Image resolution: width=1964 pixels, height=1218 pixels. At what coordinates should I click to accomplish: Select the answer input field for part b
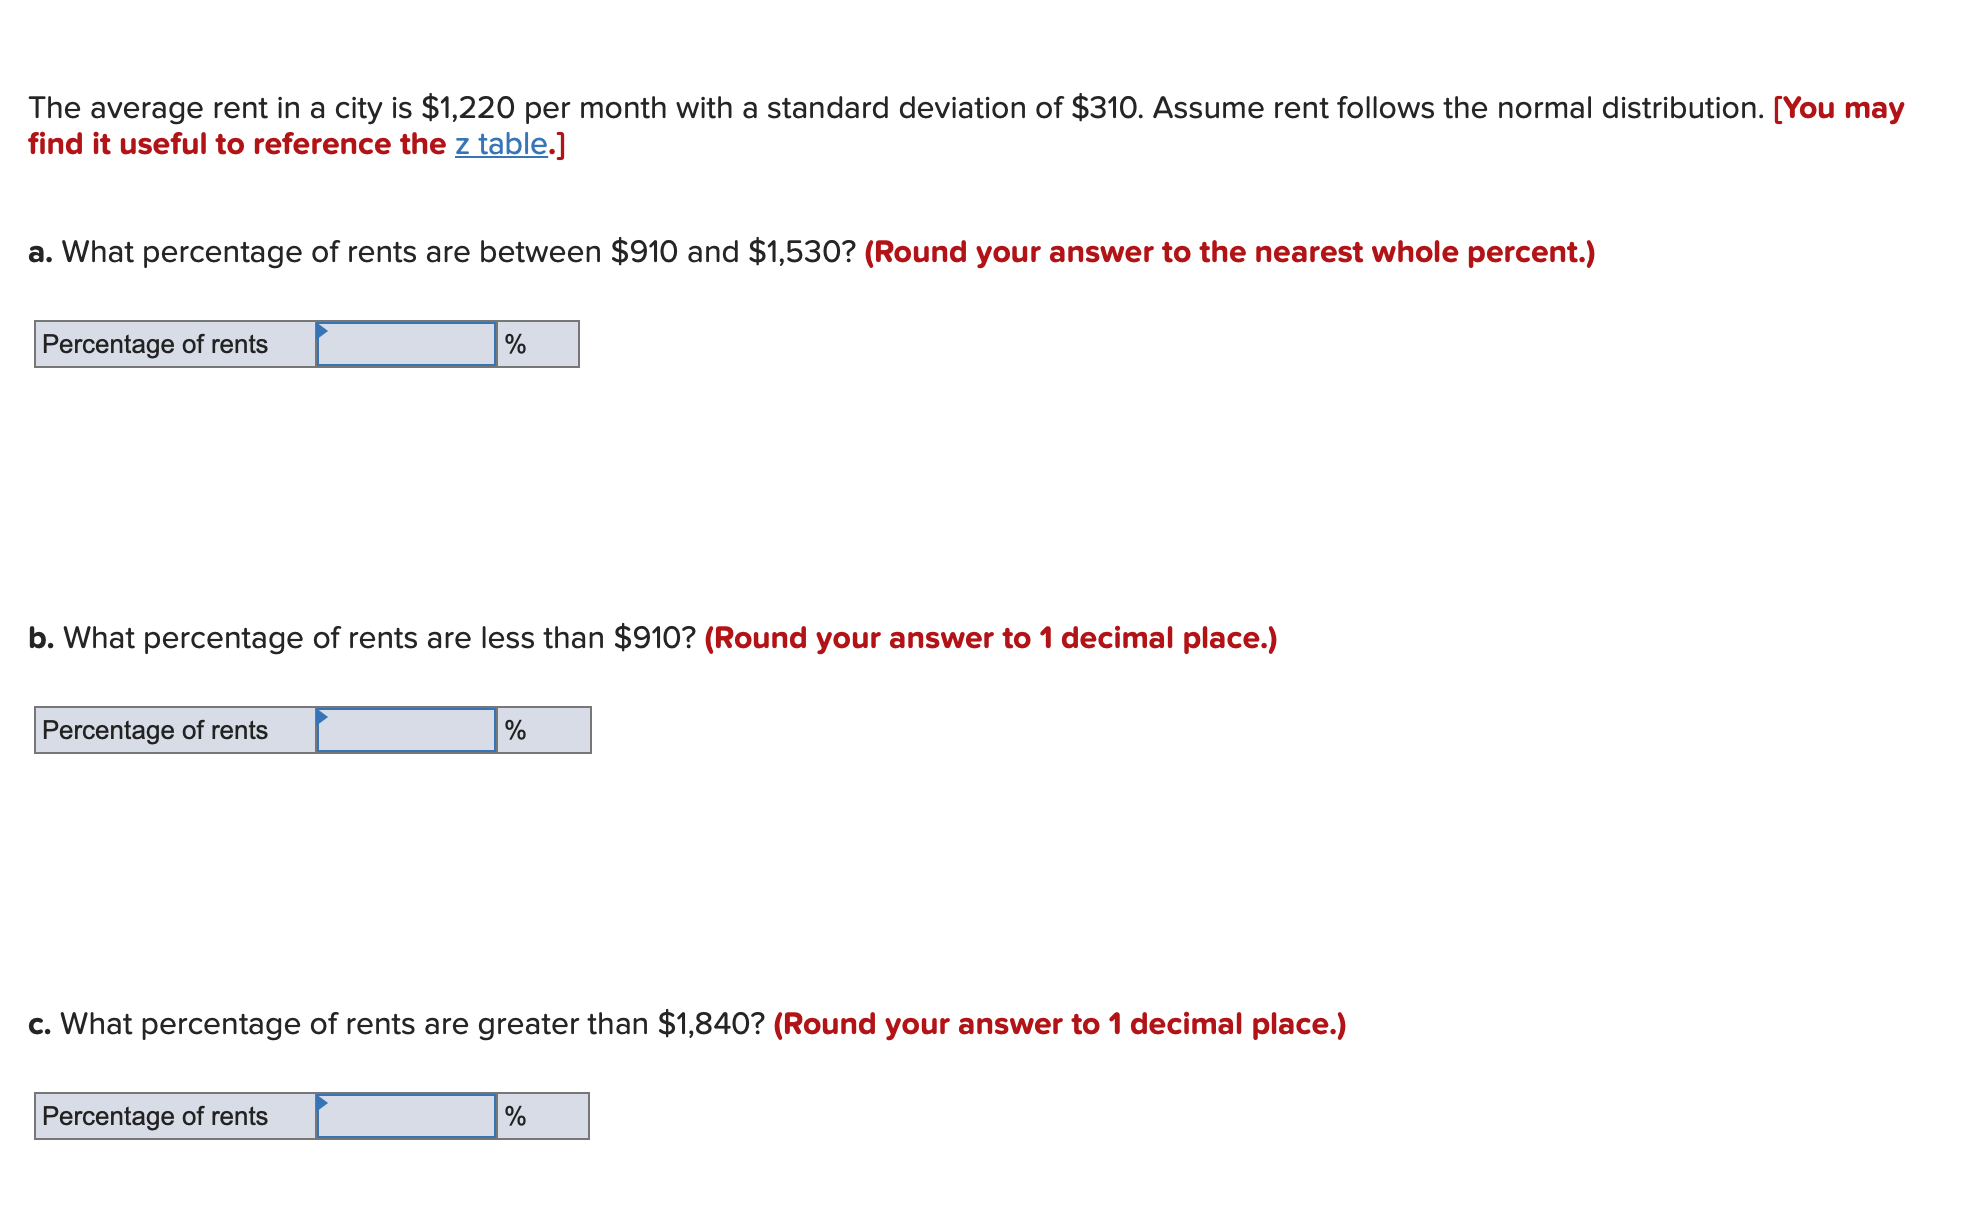[x=405, y=730]
